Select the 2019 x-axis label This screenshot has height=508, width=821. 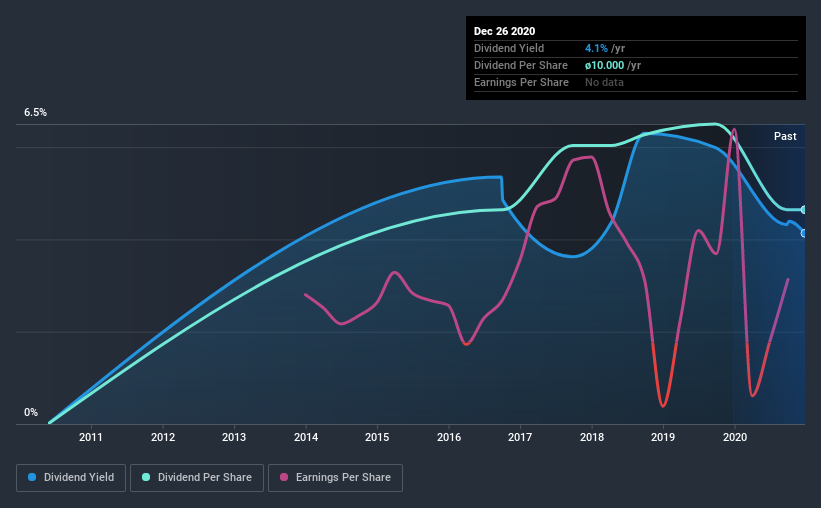pos(663,437)
